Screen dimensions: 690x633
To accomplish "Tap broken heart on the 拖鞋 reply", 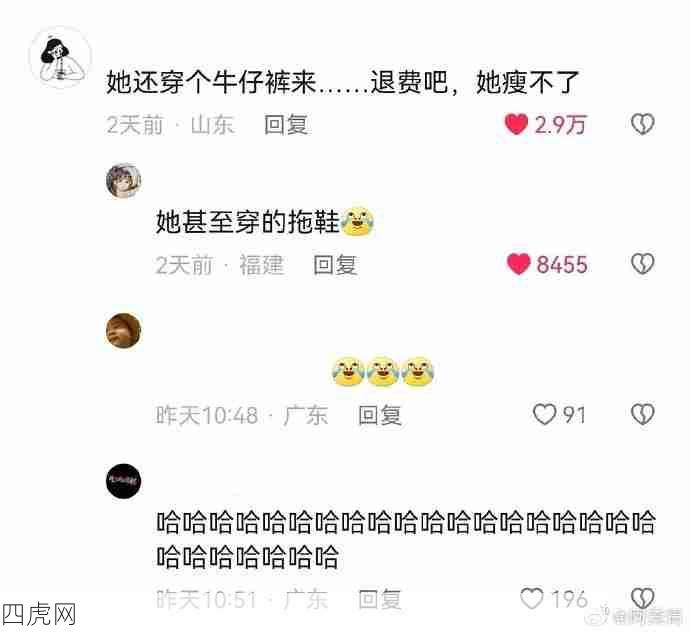I will (x=643, y=264).
